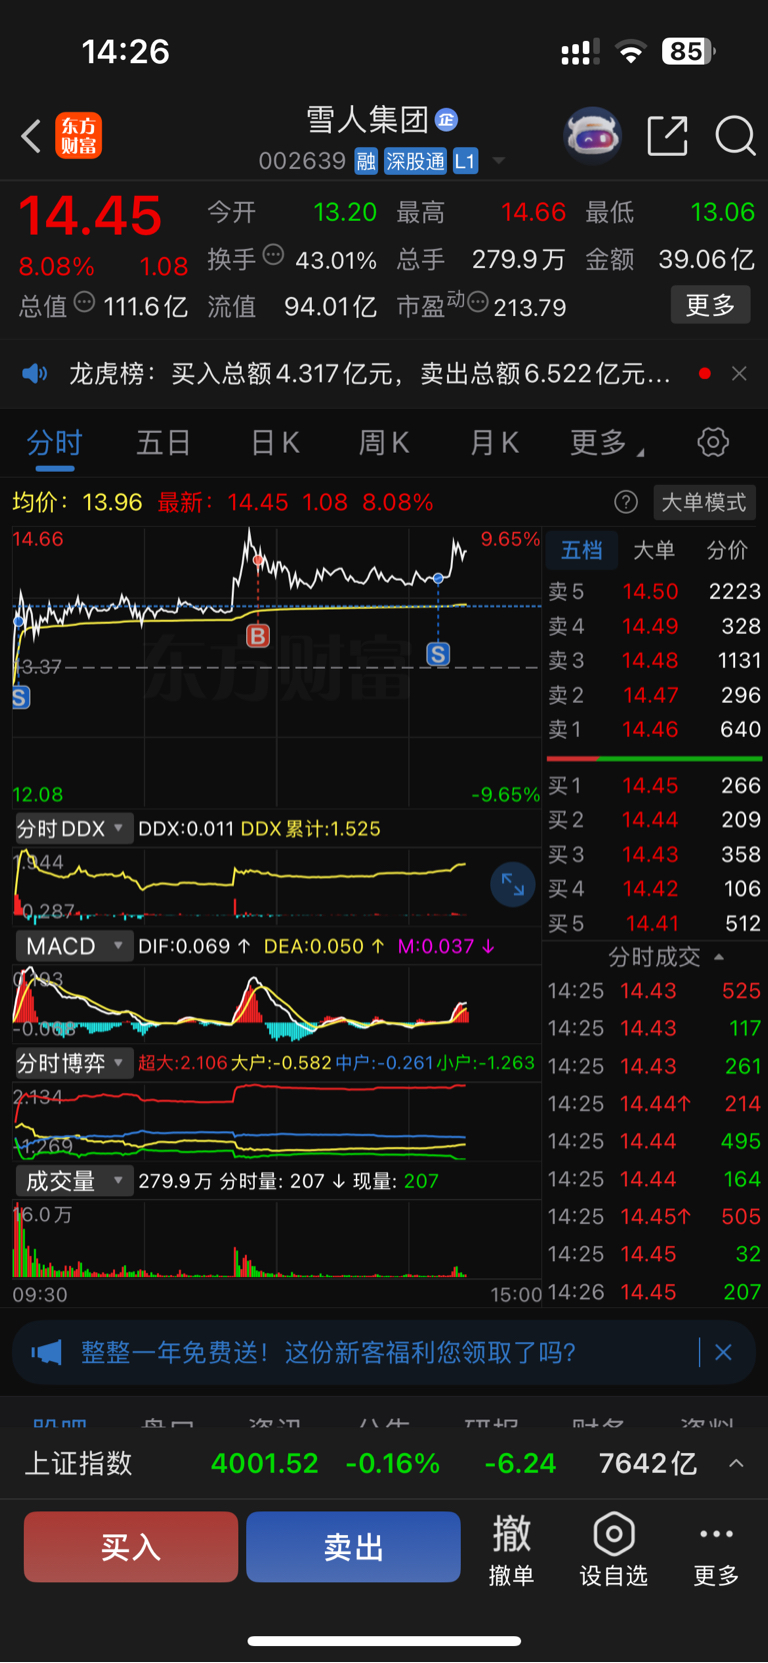Expand the 更多 chart period menu
768x1663 pixels.
pos(606,443)
